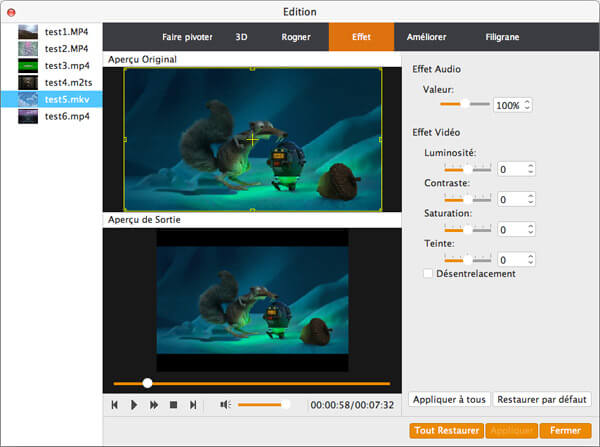This screenshot has height=447, width=600.
Task: Click the Teinte value stepper arrows
Action: click(x=531, y=260)
